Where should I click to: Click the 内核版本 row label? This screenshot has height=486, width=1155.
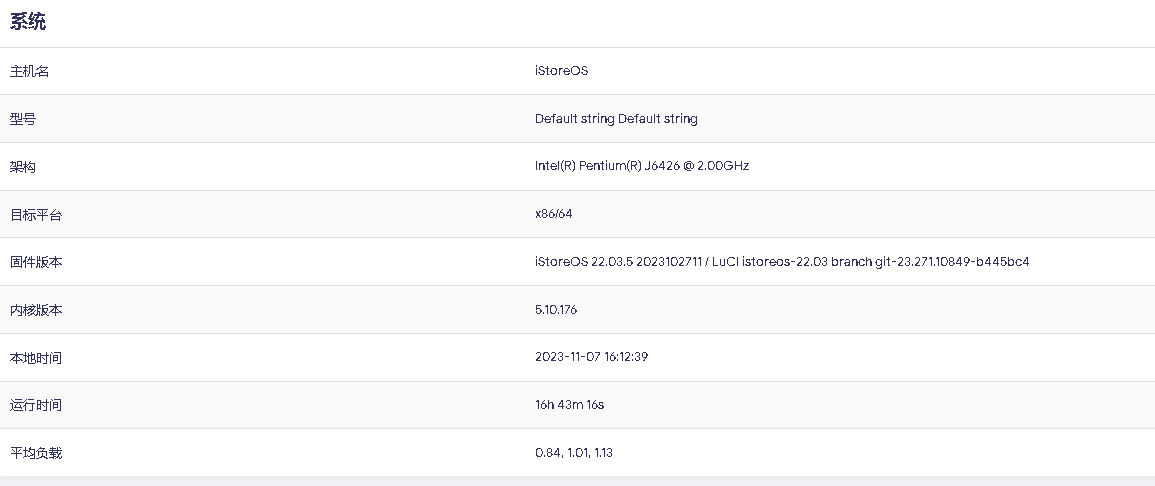click(x=36, y=310)
